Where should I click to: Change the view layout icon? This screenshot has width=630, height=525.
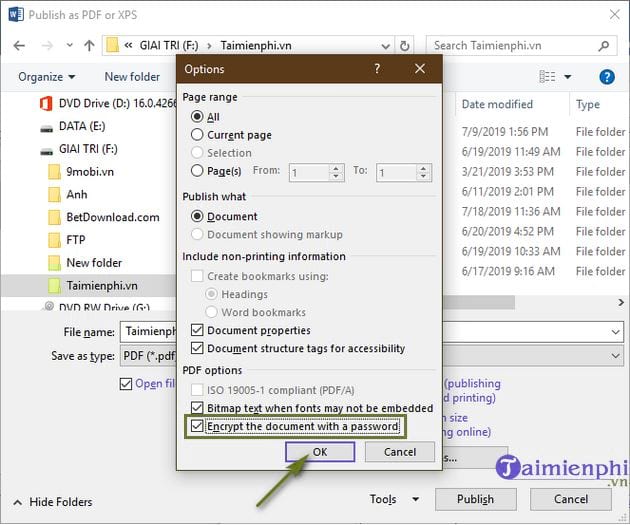click(x=547, y=76)
